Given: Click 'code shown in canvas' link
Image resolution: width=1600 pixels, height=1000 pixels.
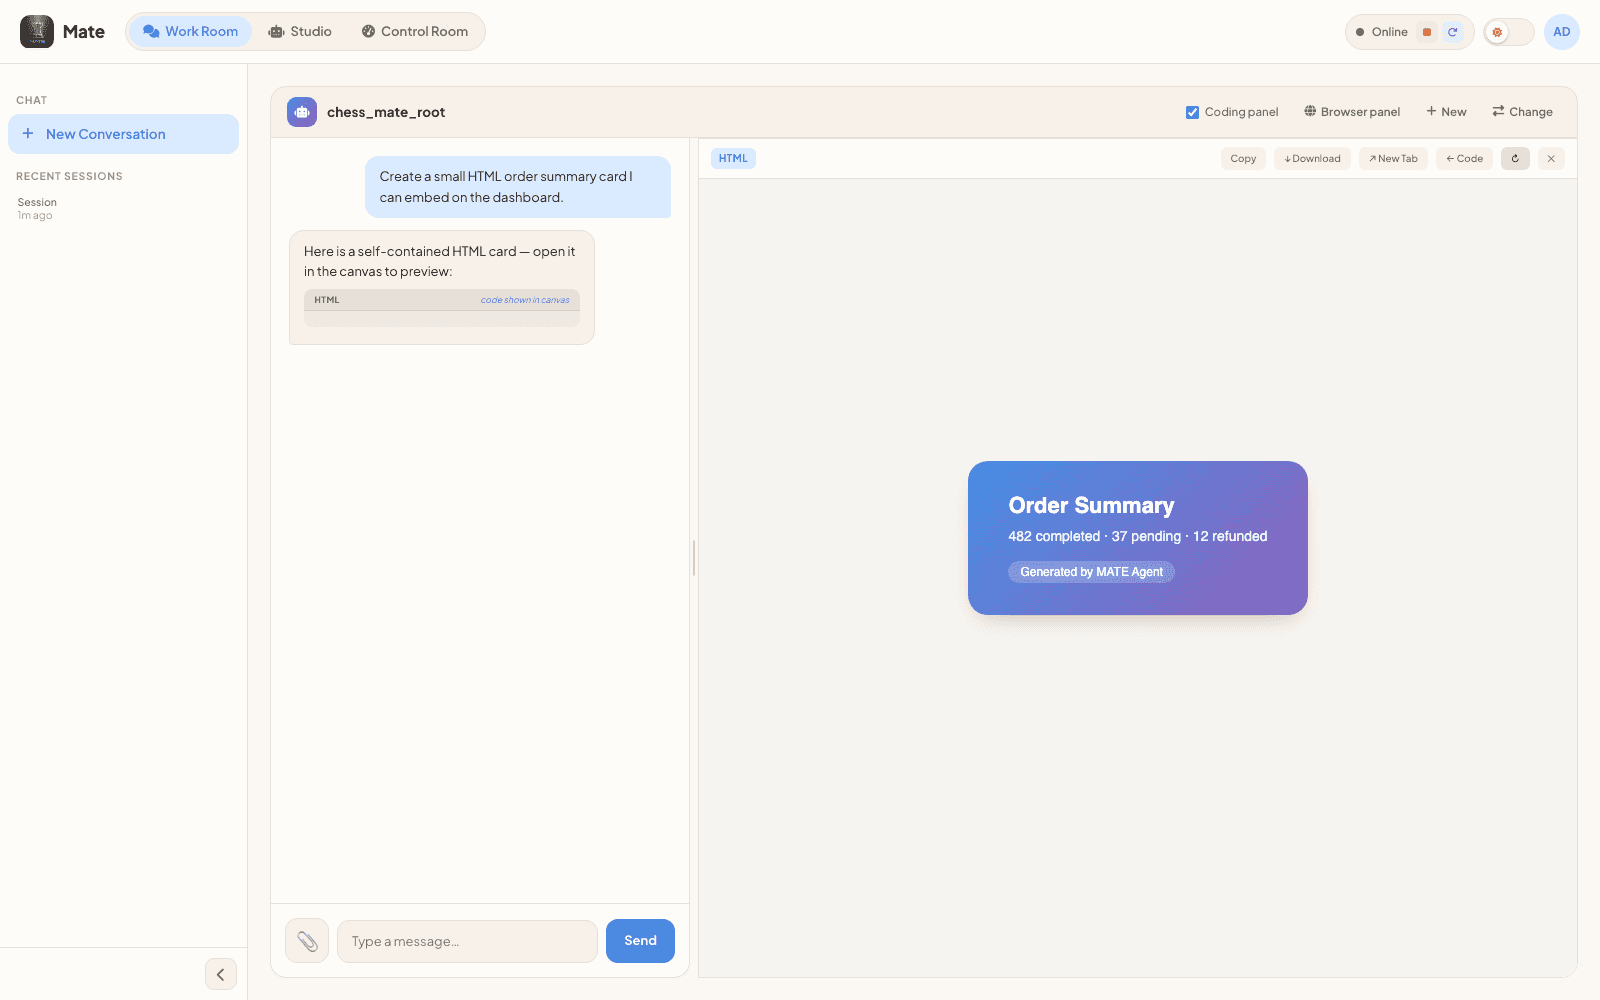Looking at the screenshot, I should 525,300.
